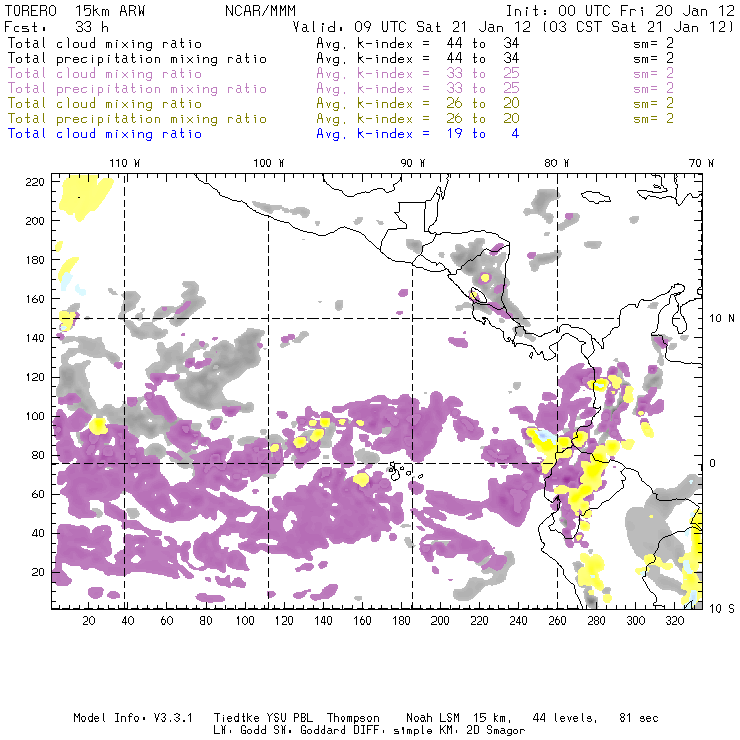Click purple "Total cloud mixing ratio" legend row
Image resolution: width=740 pixels, height=740 pixels.
pos(105,74)
